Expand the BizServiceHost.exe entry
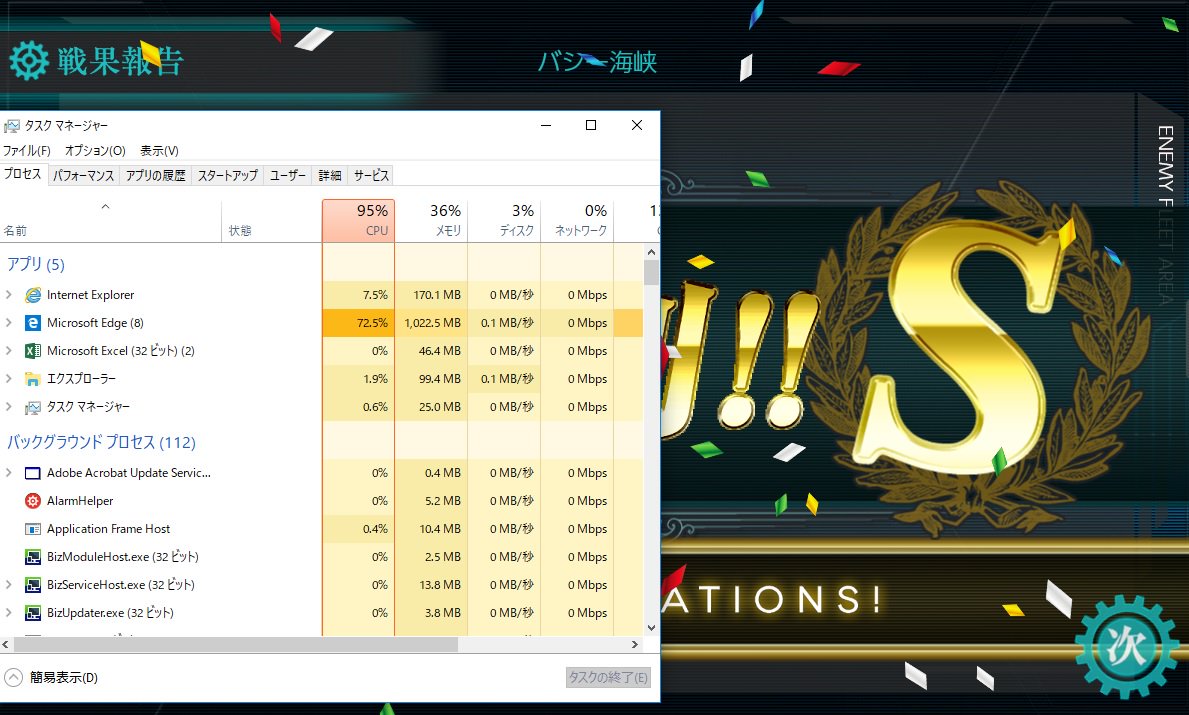Viewport: 1189px width, 715px height. (x=8, y=585)
